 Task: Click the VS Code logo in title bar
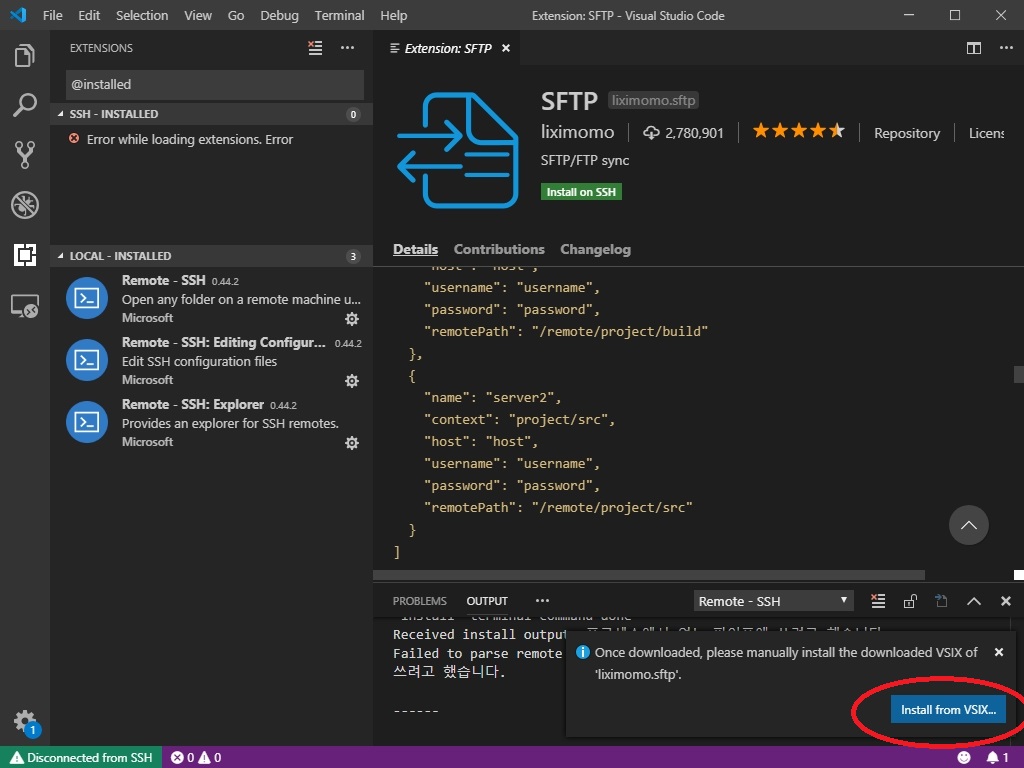click(18, 15)
